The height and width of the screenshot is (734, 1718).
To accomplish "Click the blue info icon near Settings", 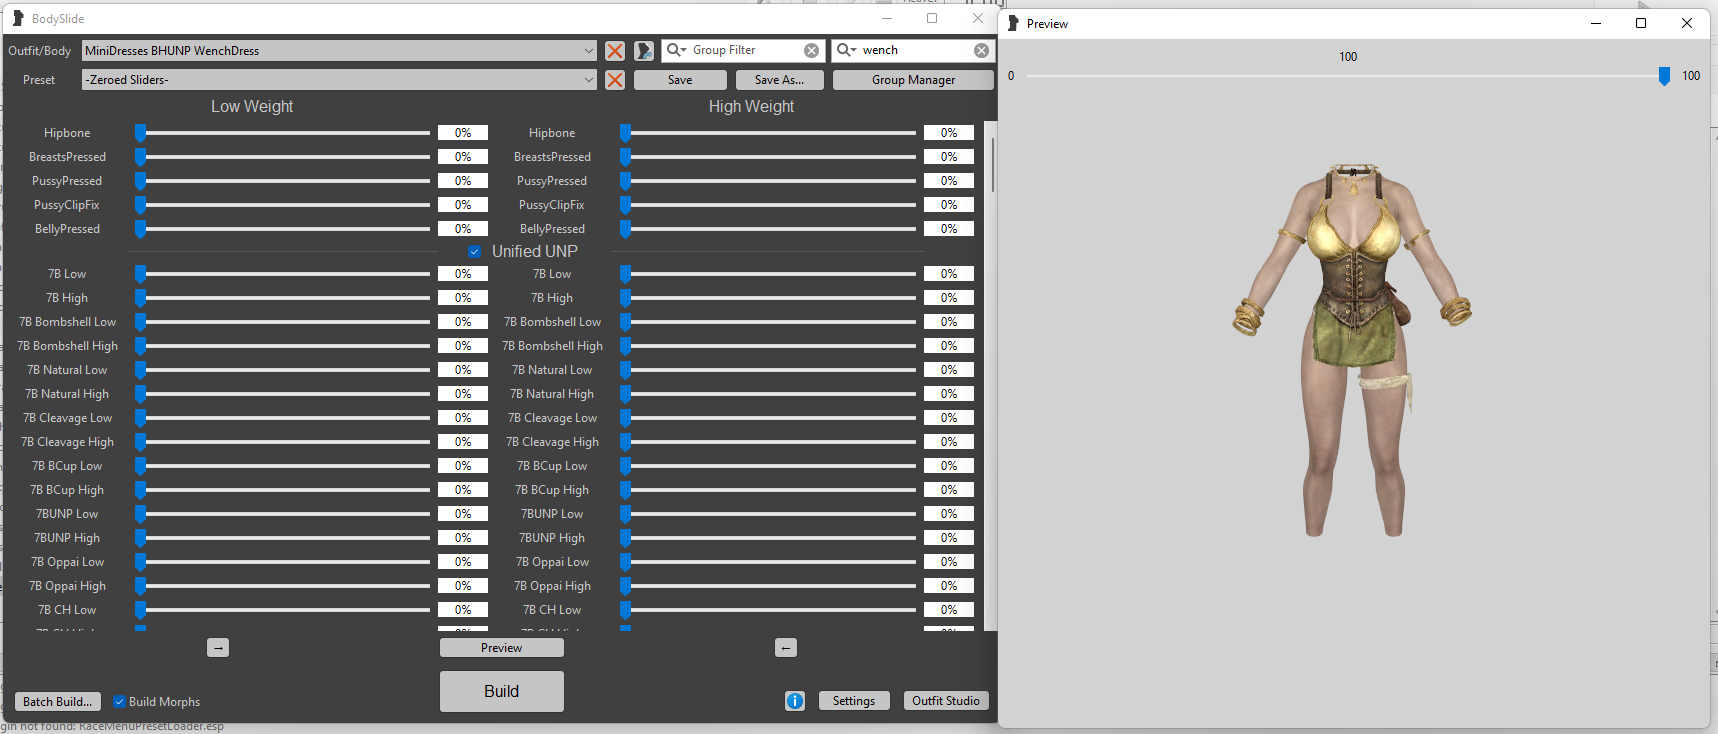I will tap(795, 701).
